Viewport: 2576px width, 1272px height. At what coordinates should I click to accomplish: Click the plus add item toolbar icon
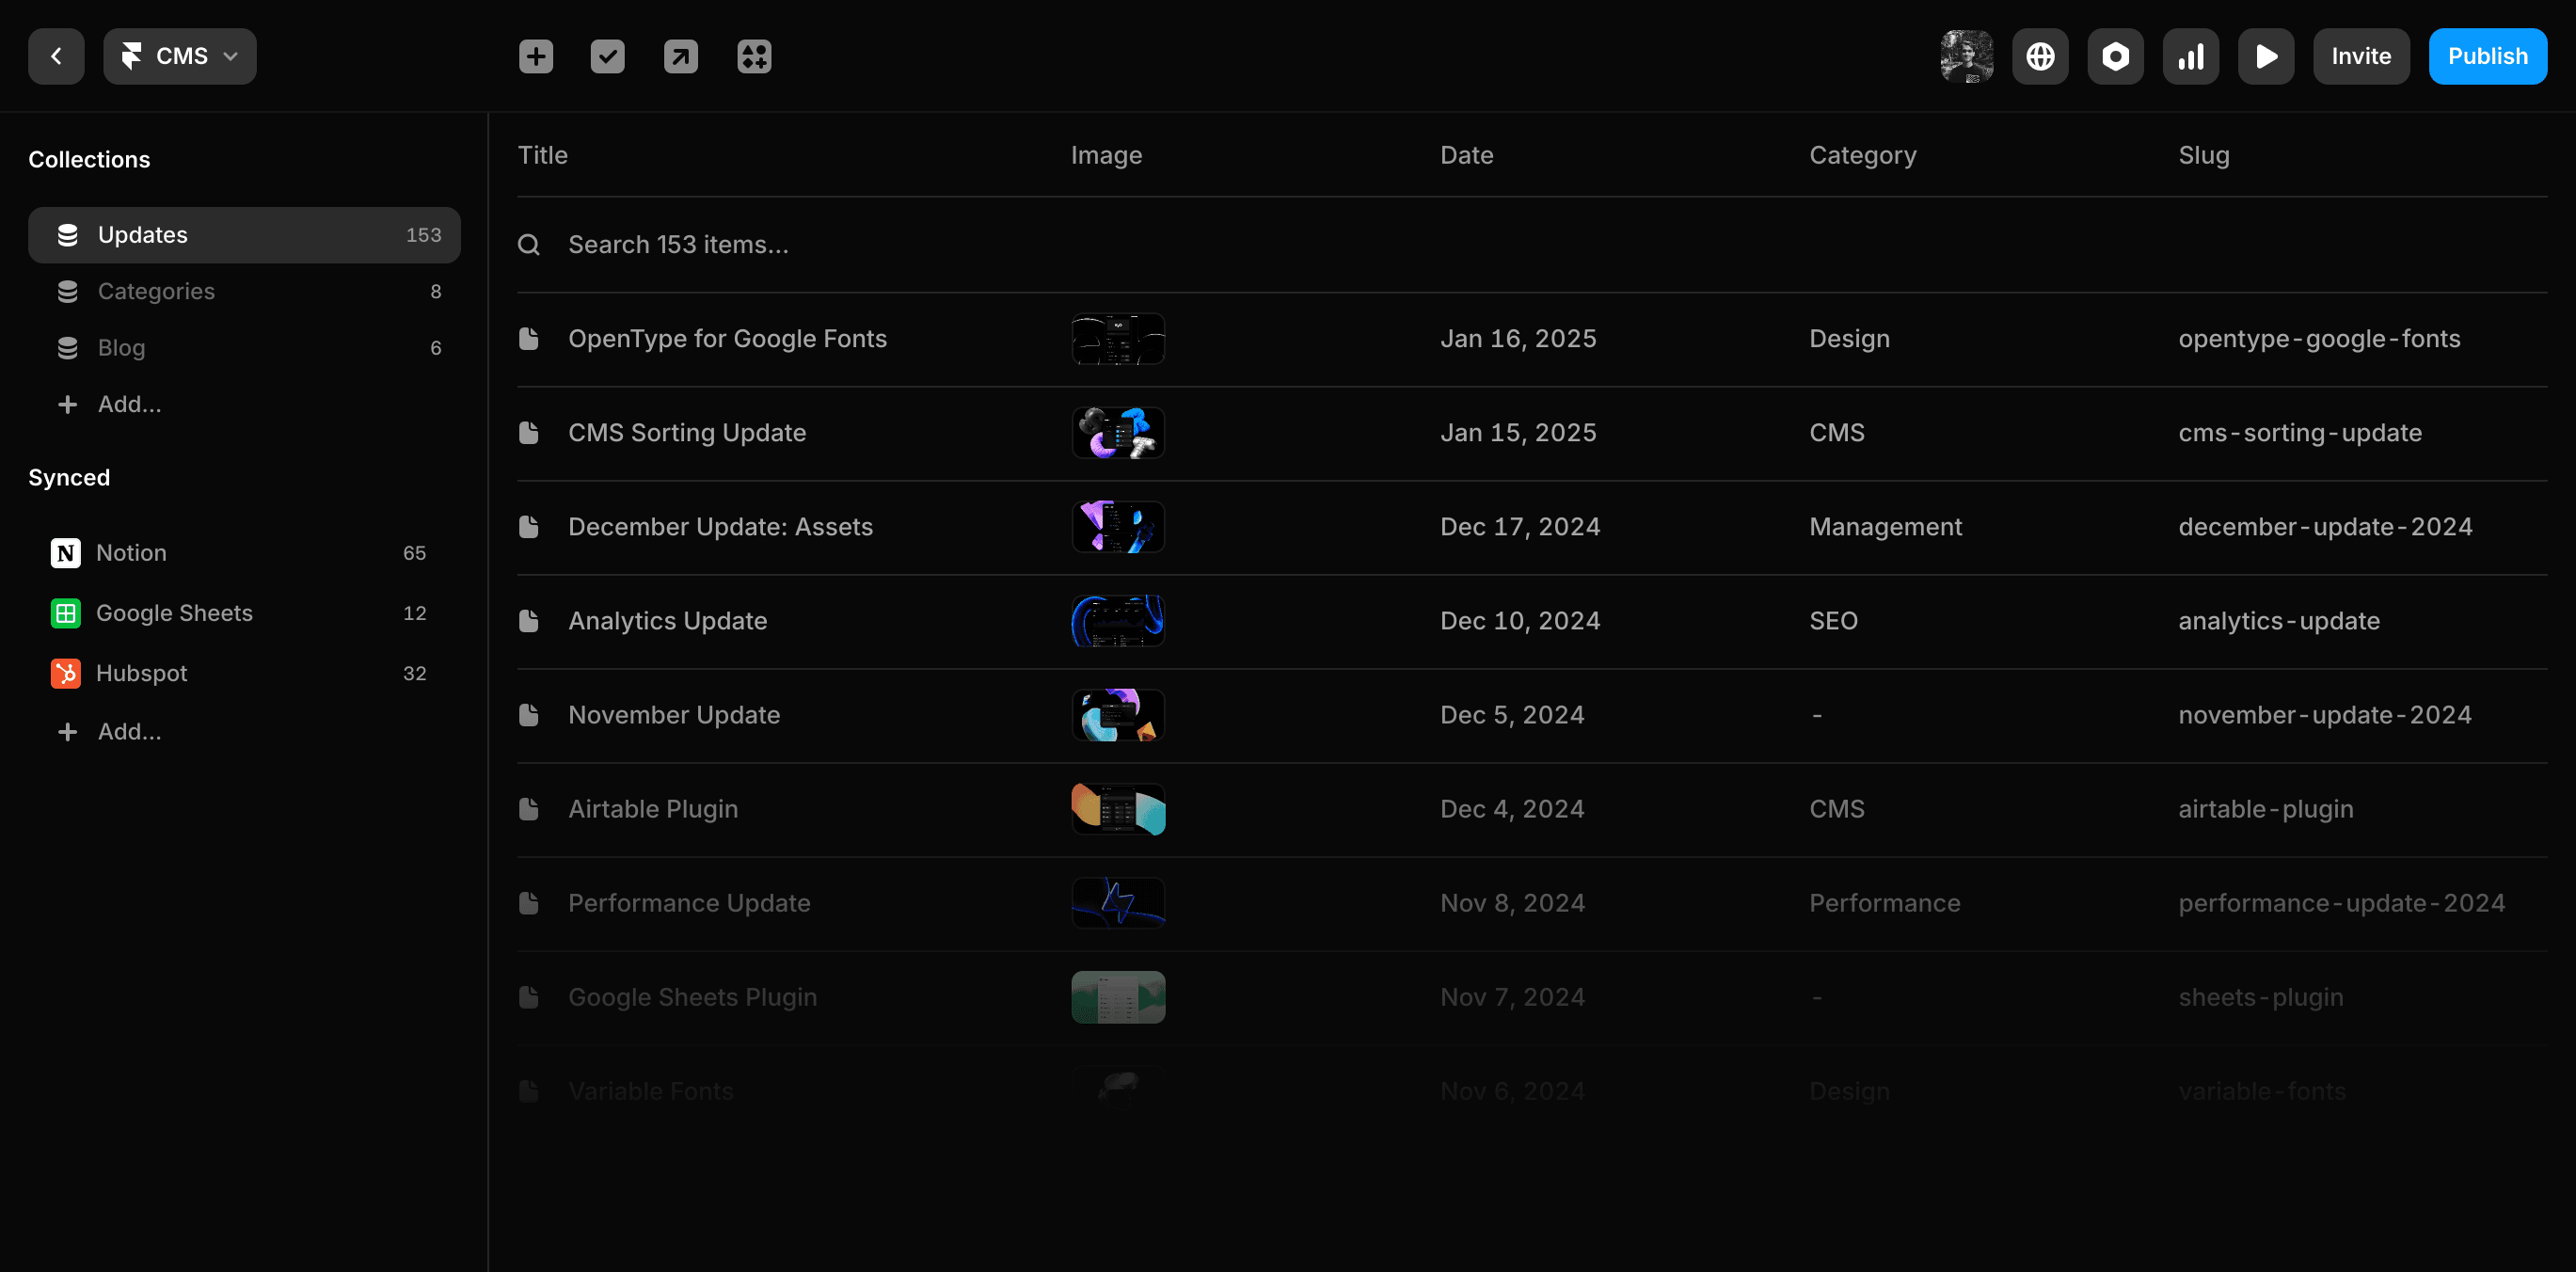point(536,56)
